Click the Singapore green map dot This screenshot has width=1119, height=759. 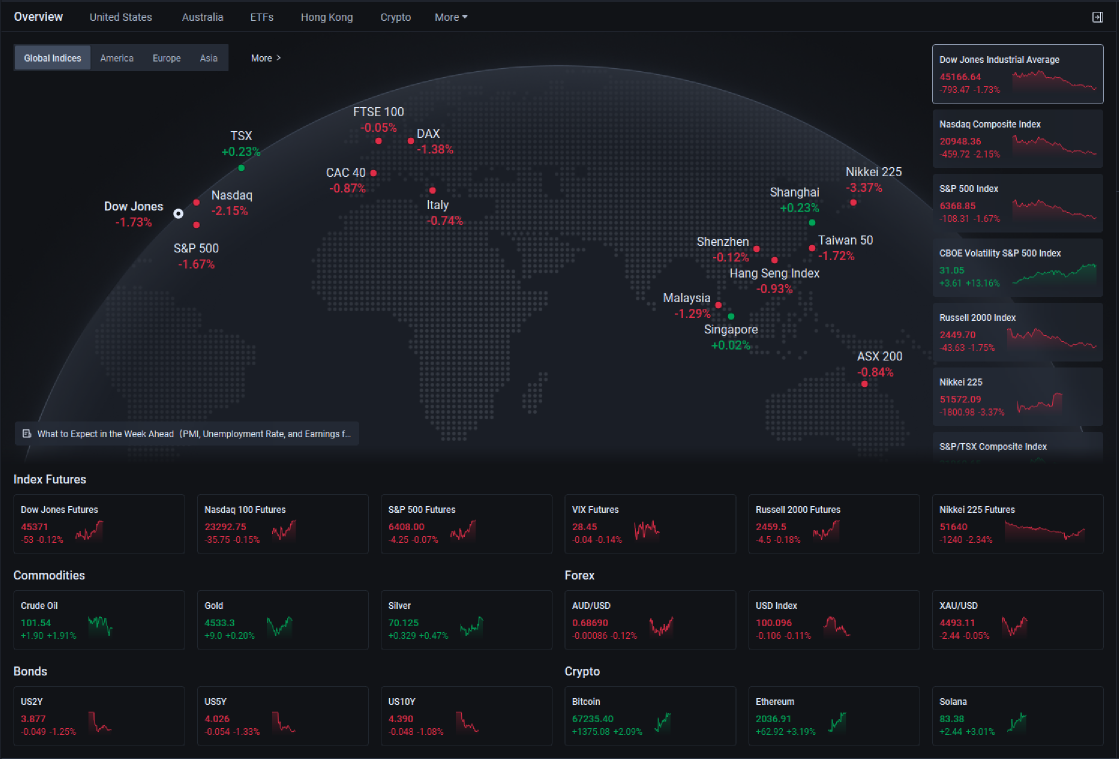[731, 316]
